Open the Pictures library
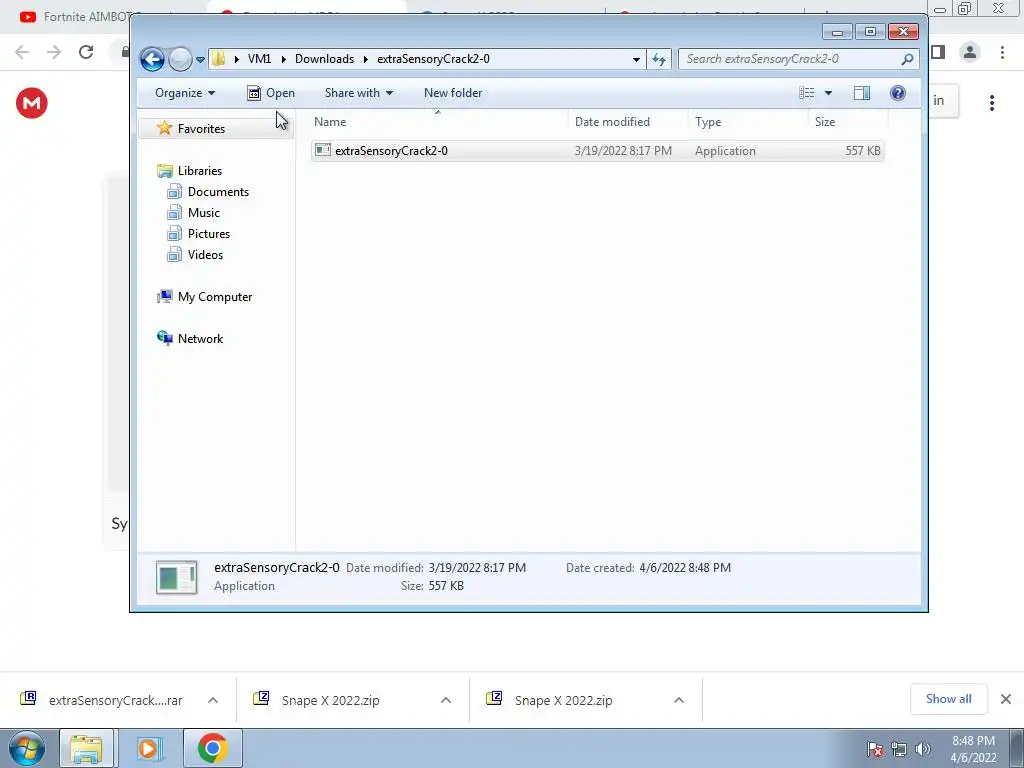 tap(199, 233)
